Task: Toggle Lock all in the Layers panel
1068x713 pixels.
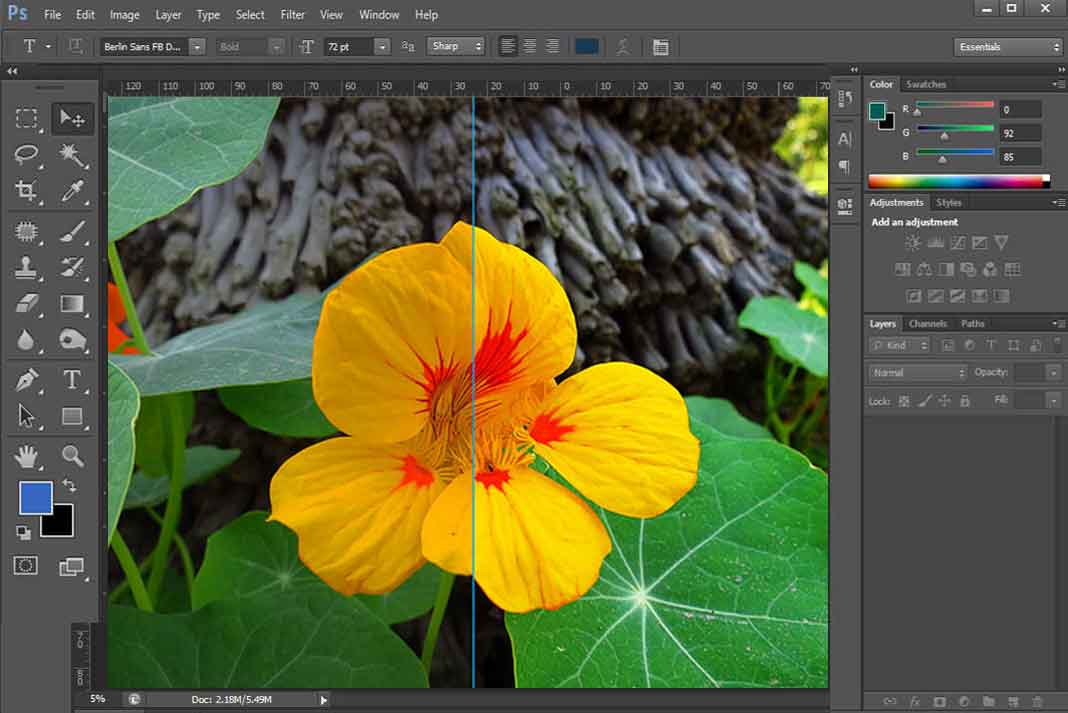Action: coord(965,400)
